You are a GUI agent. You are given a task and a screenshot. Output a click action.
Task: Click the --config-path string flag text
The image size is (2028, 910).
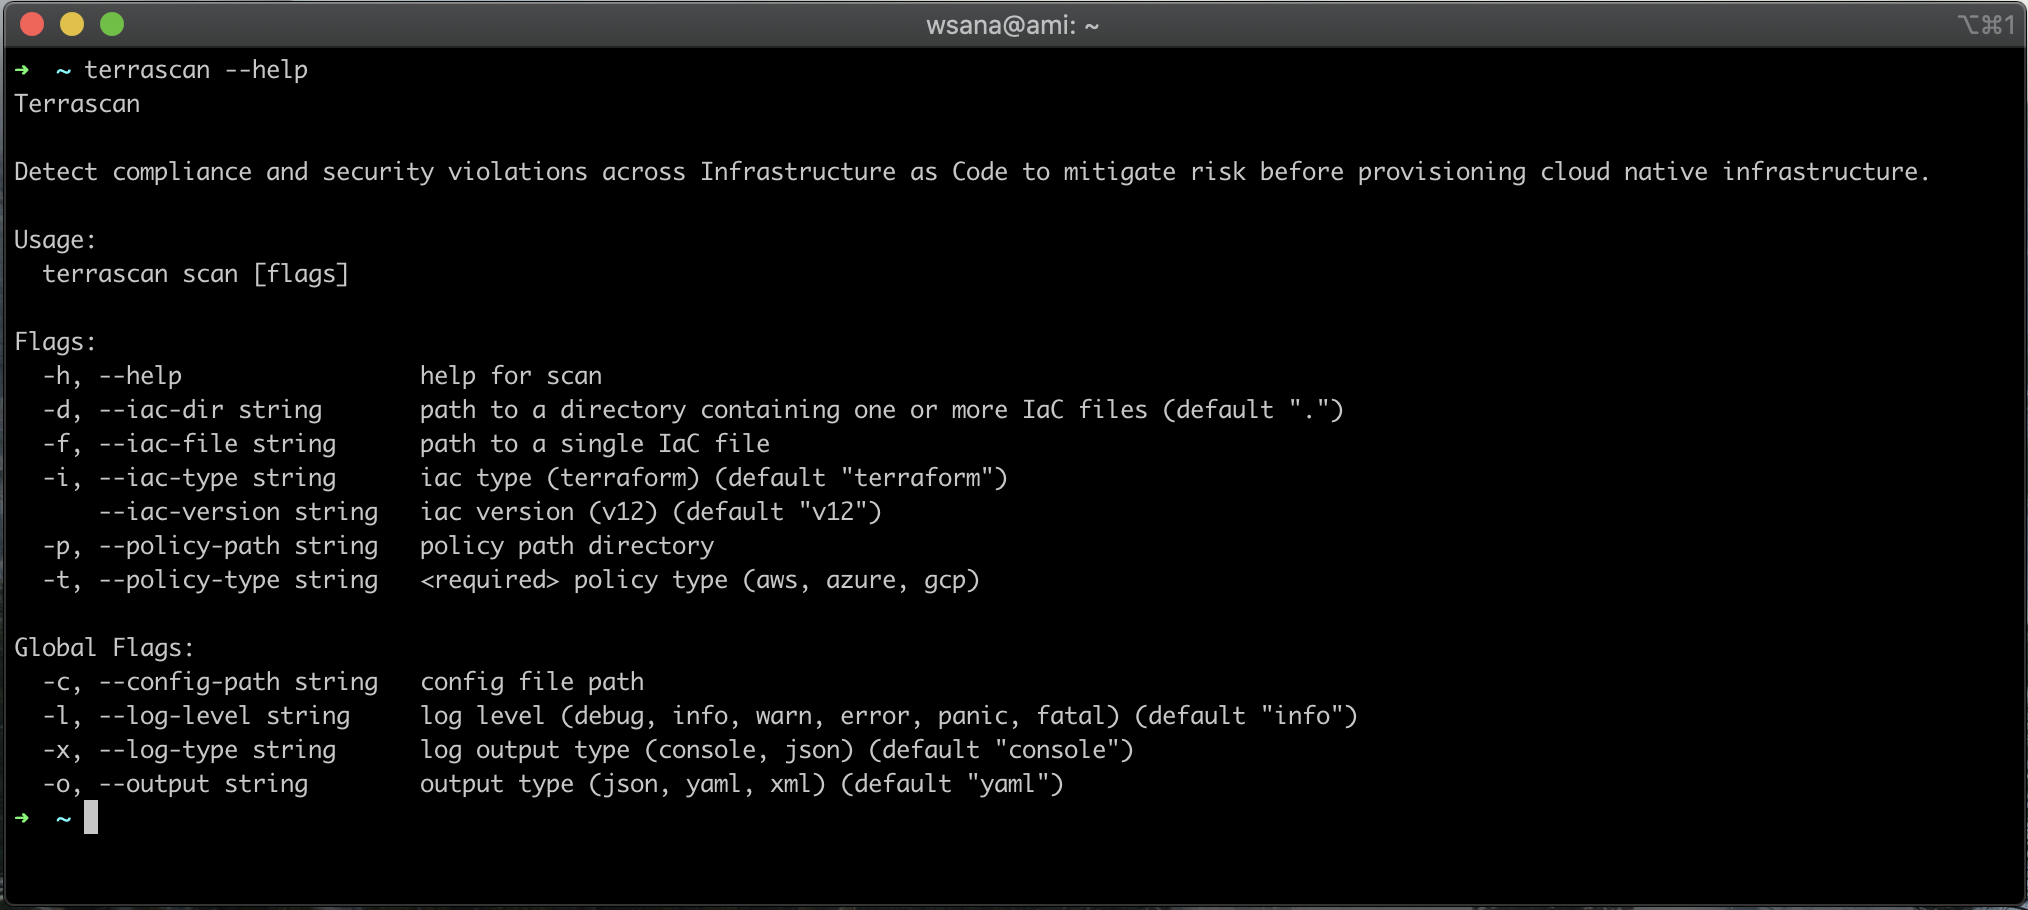pos(238,682)
